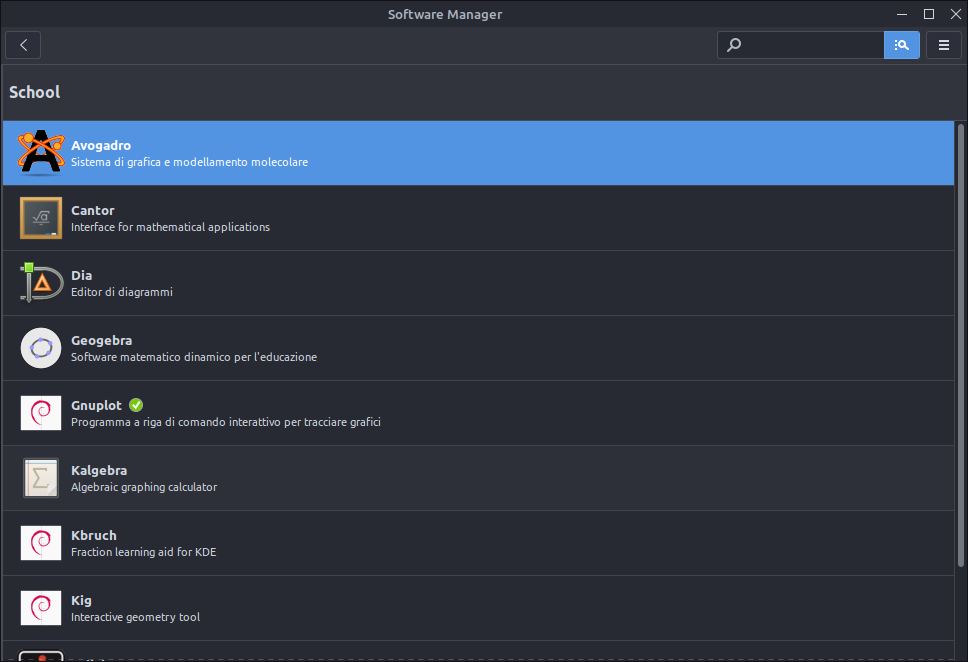Click the Geogebra circle icon
The image size is (968, 662).
pos(41,348)
